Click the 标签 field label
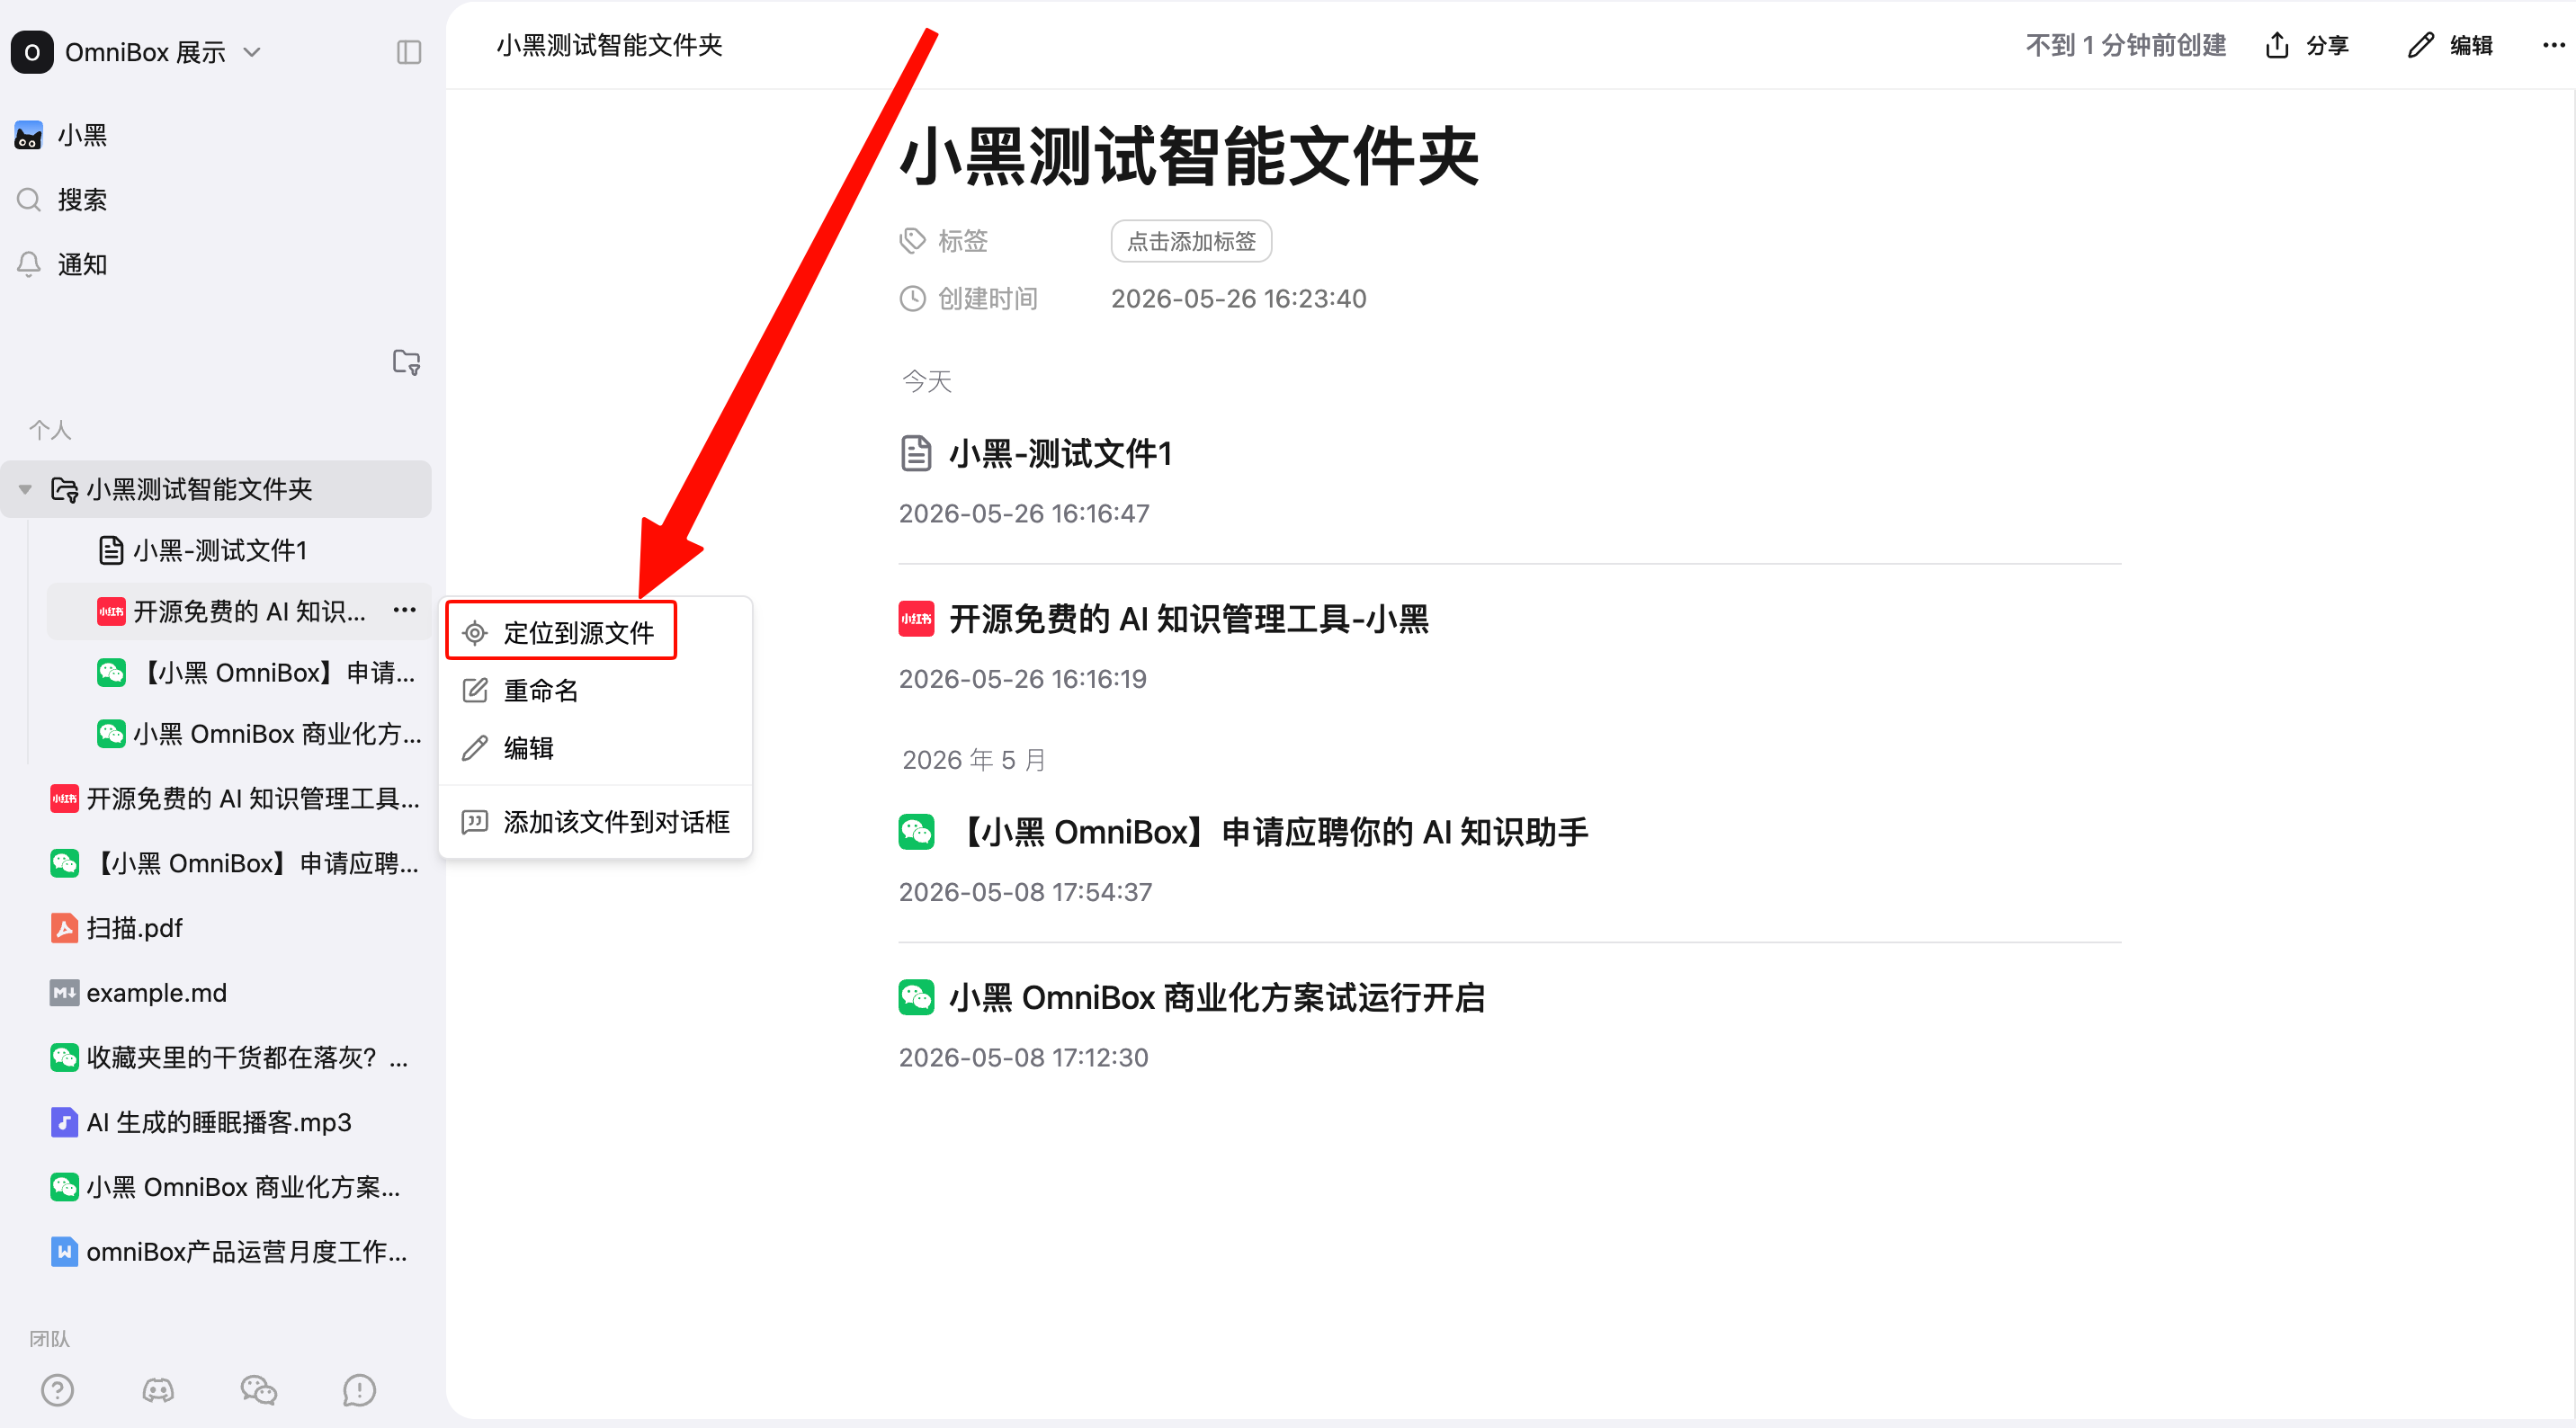Screen dimensions: 2576x1428 tap(962, 241)
